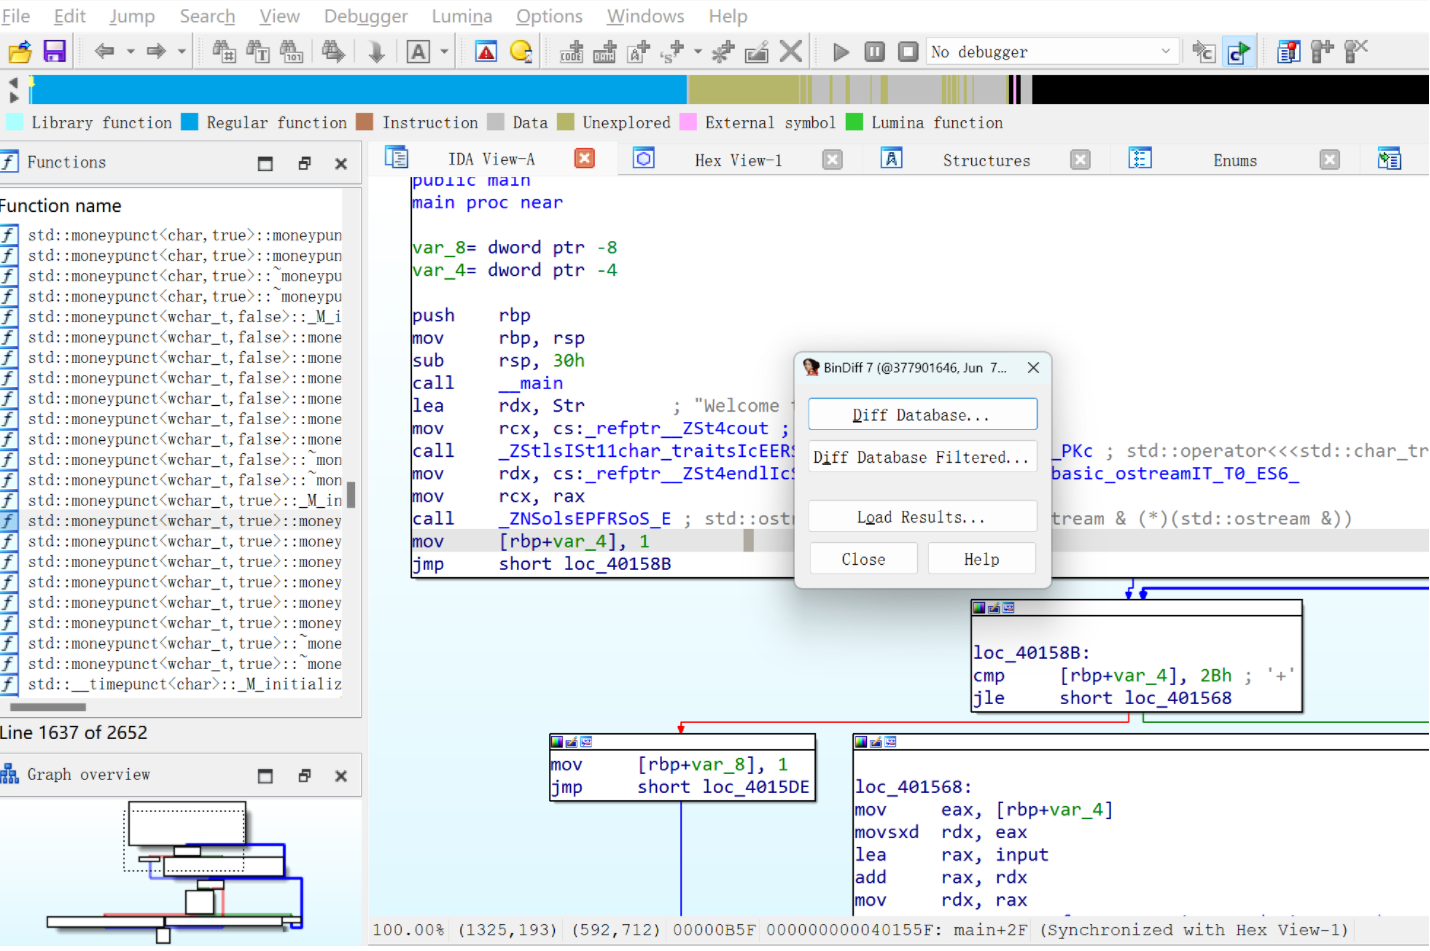Click the string literal 'A' plus icon
The width and height of the screenshot is (1430, 951).
638,51
